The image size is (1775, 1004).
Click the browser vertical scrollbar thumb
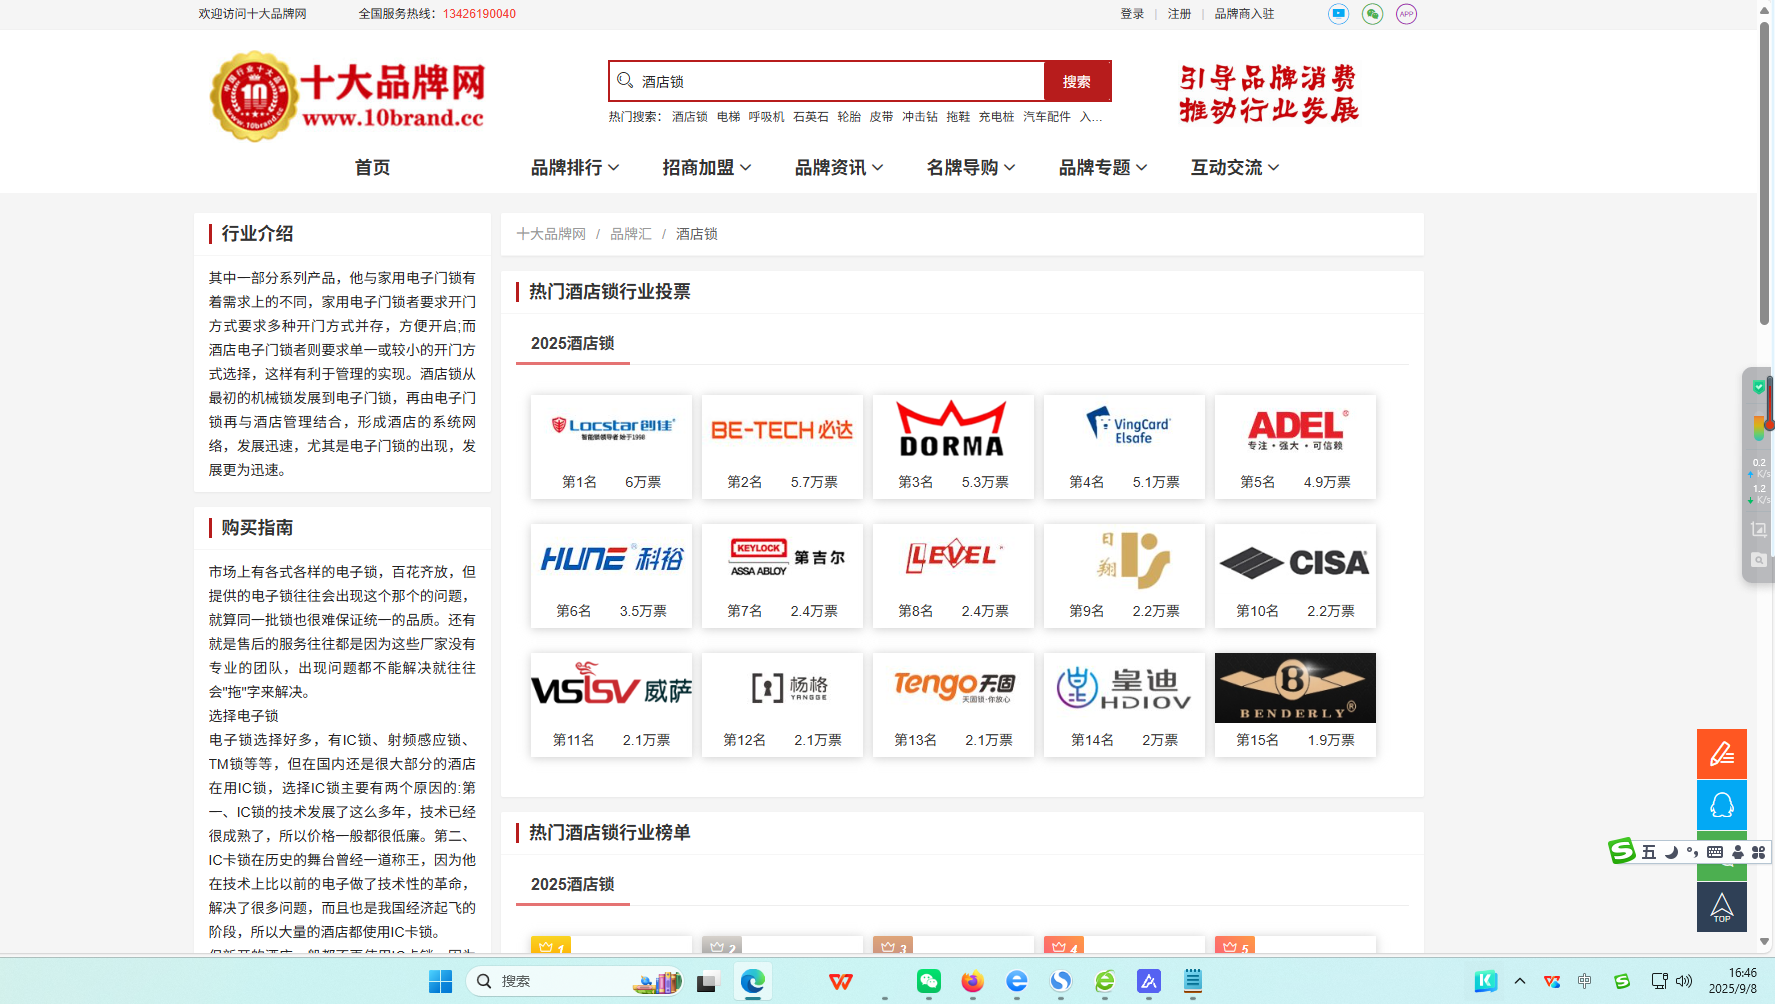1765,170
